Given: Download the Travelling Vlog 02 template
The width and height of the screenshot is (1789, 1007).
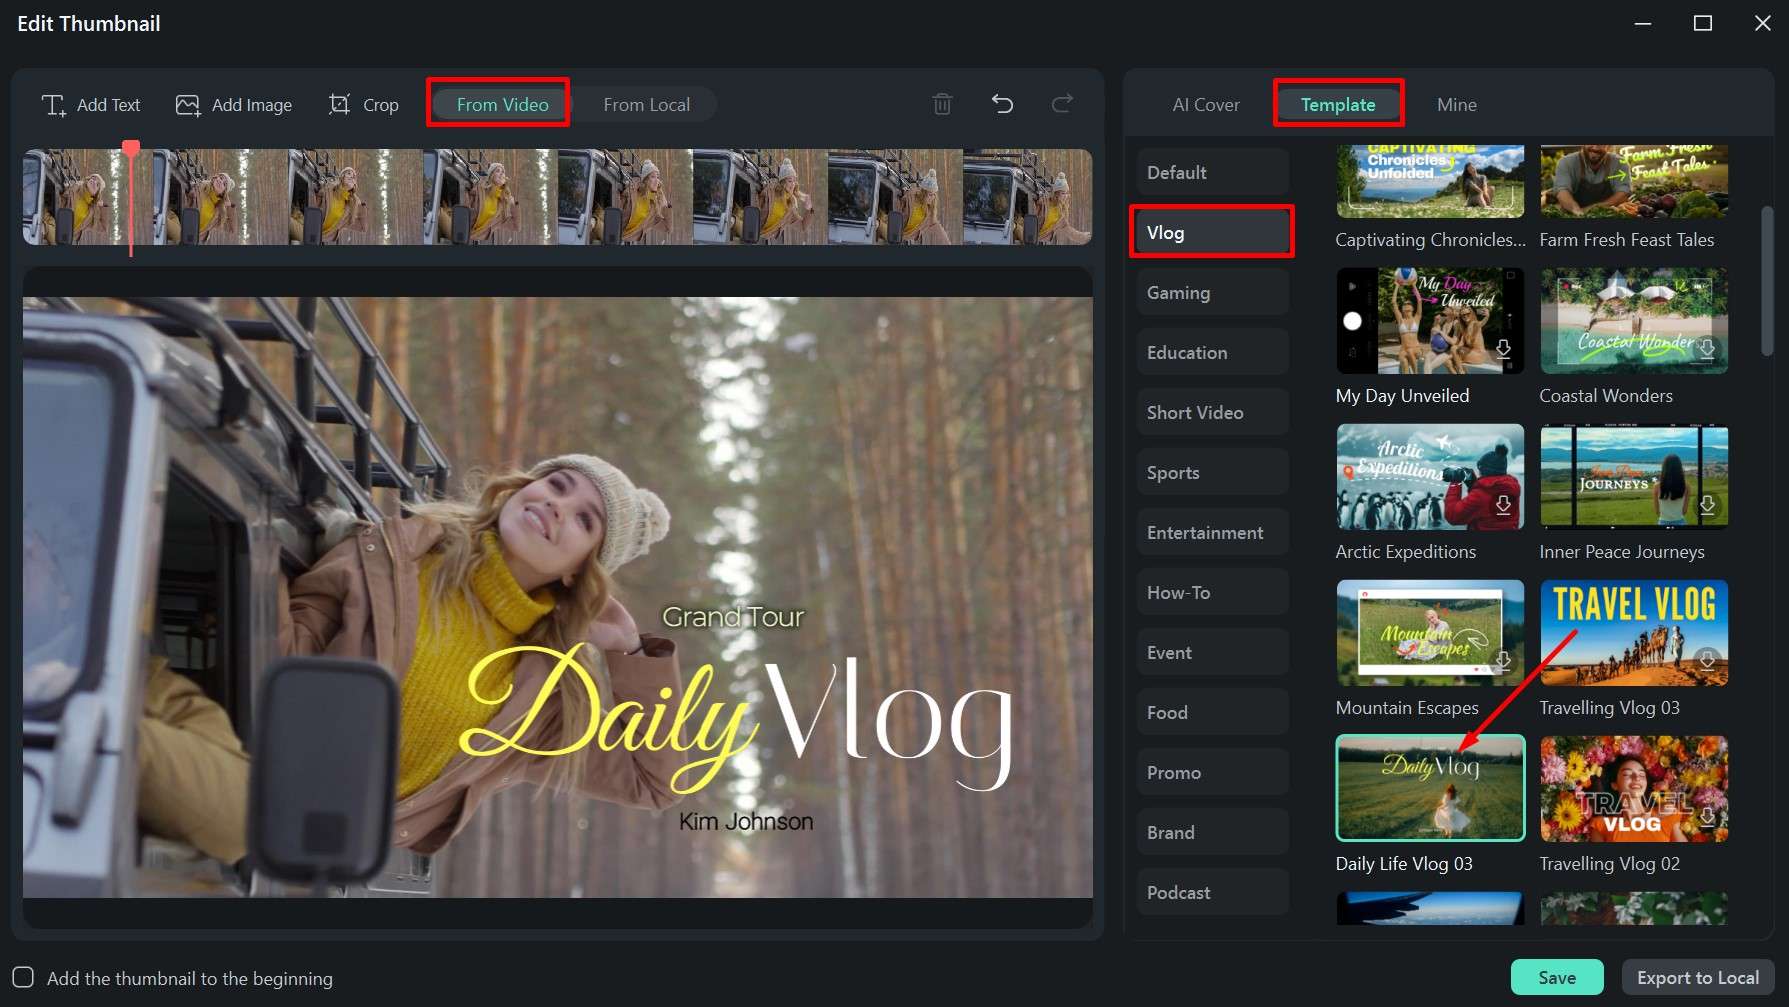Looking at the screenshot, I should (1707, 817).
